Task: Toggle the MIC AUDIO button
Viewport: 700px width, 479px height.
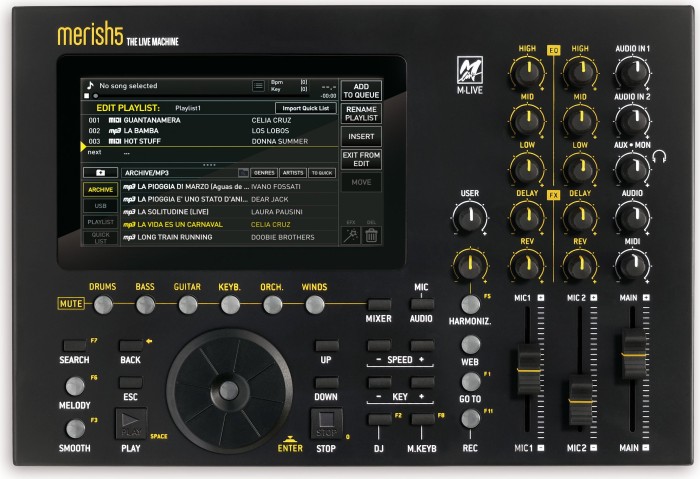Action: coord(422,304)
